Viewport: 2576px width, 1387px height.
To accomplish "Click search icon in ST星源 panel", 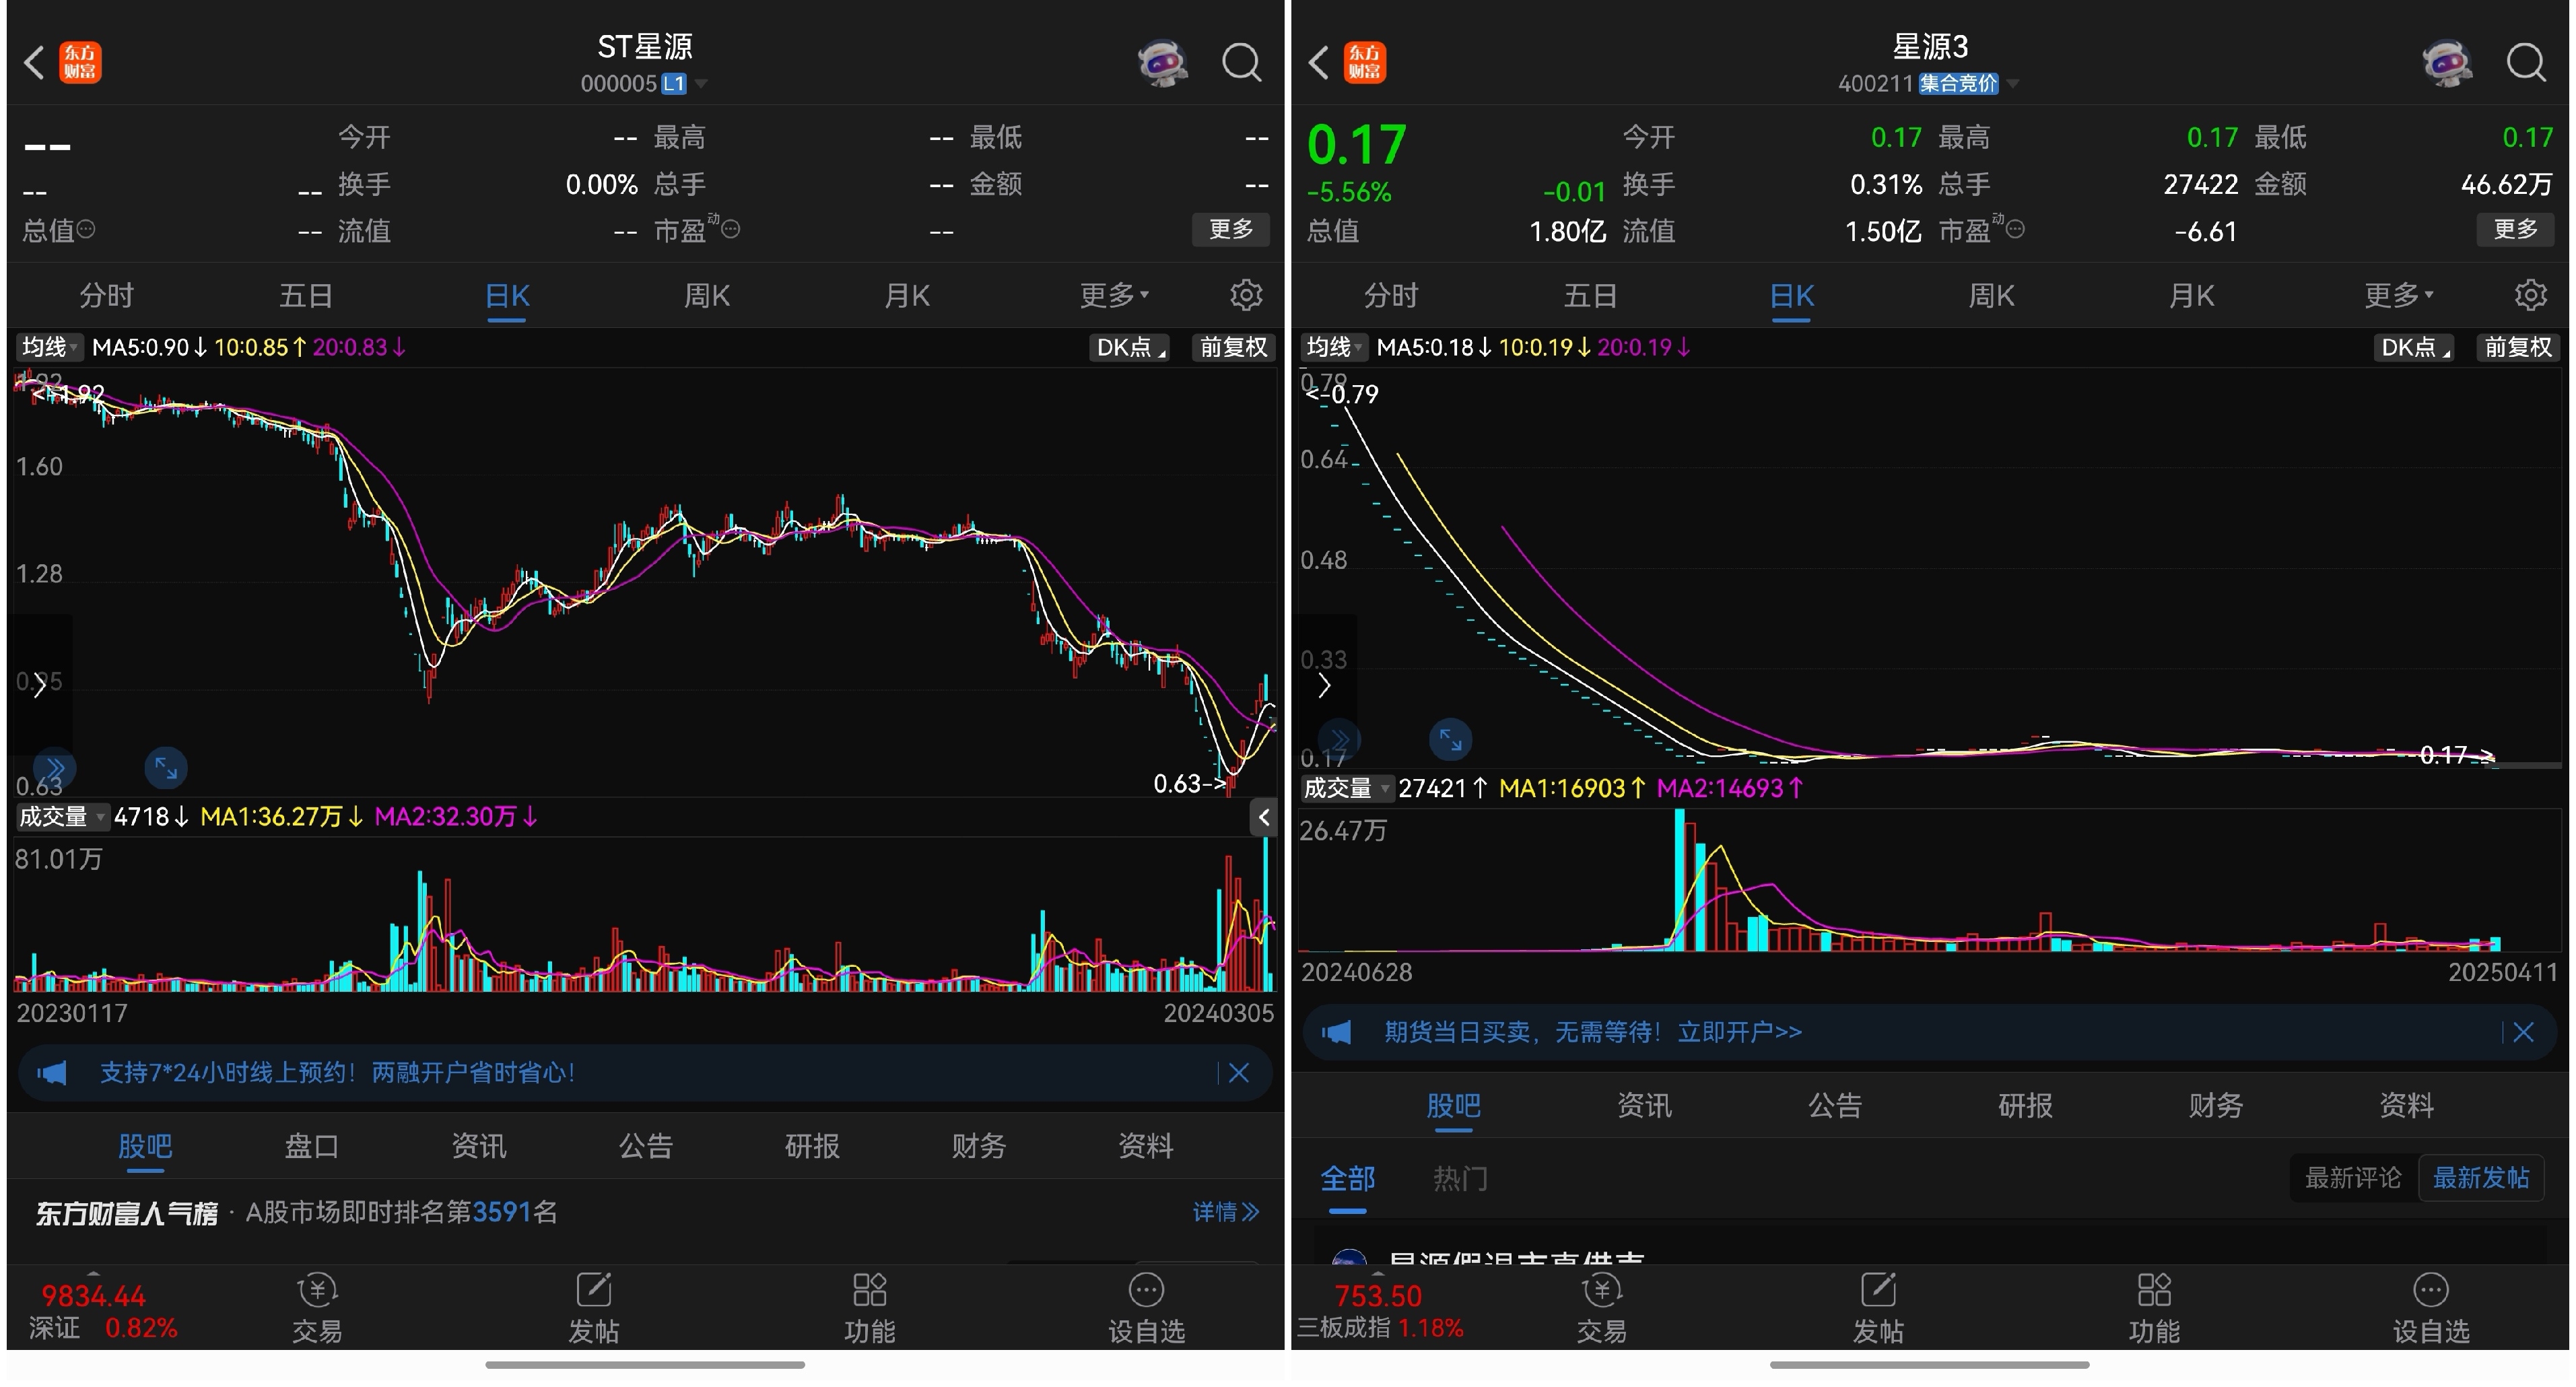I will pos(1241,62).
